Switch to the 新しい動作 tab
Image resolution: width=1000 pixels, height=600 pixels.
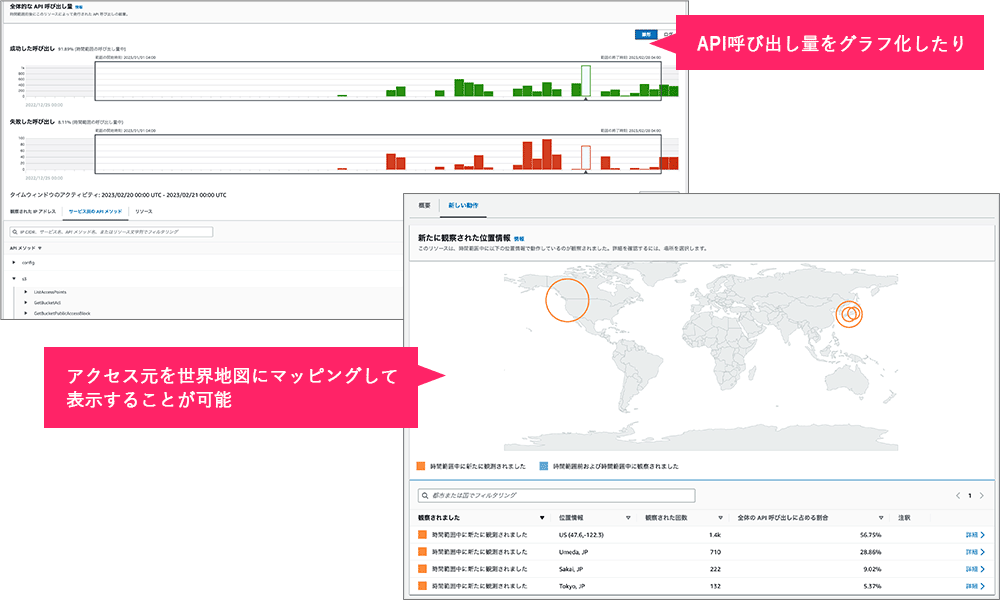(463, 205)
